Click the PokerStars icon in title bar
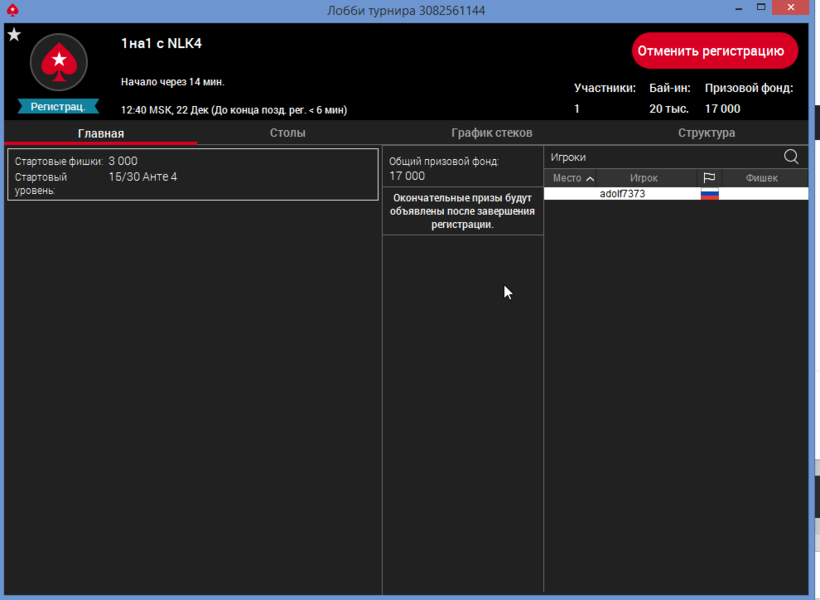 [12, 10]
